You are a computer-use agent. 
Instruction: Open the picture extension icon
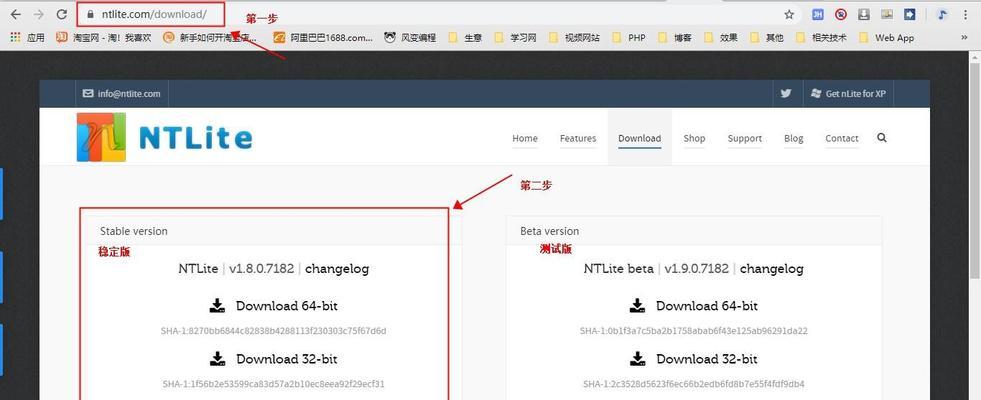click(x=887, y=14)
